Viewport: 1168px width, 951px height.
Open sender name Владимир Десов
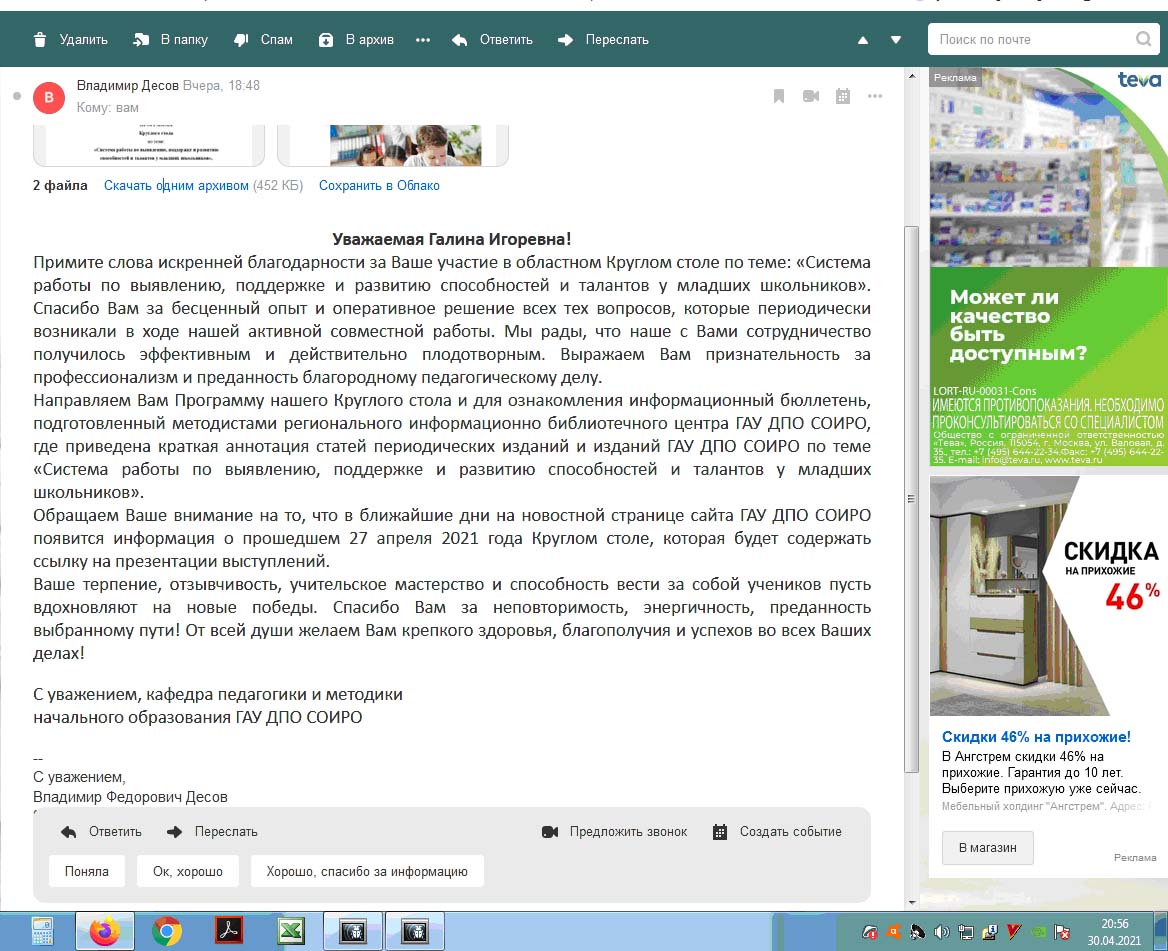click(x=127, y=86)
